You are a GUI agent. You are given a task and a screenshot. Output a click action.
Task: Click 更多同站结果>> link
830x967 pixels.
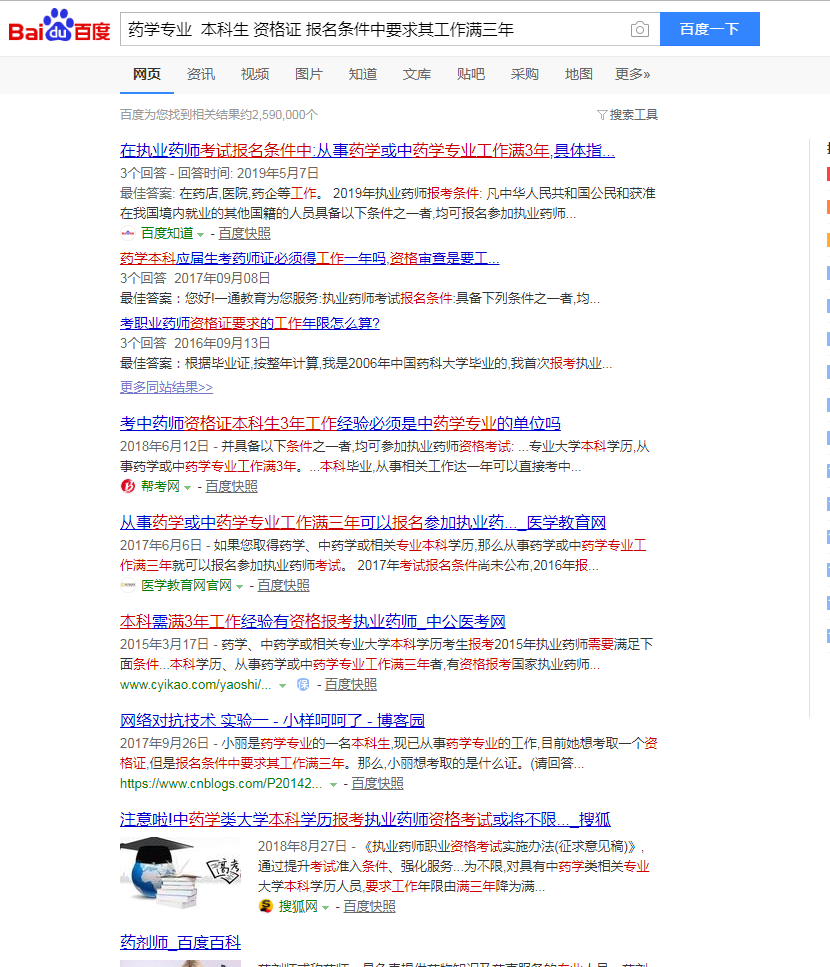(x=166, y=387)
